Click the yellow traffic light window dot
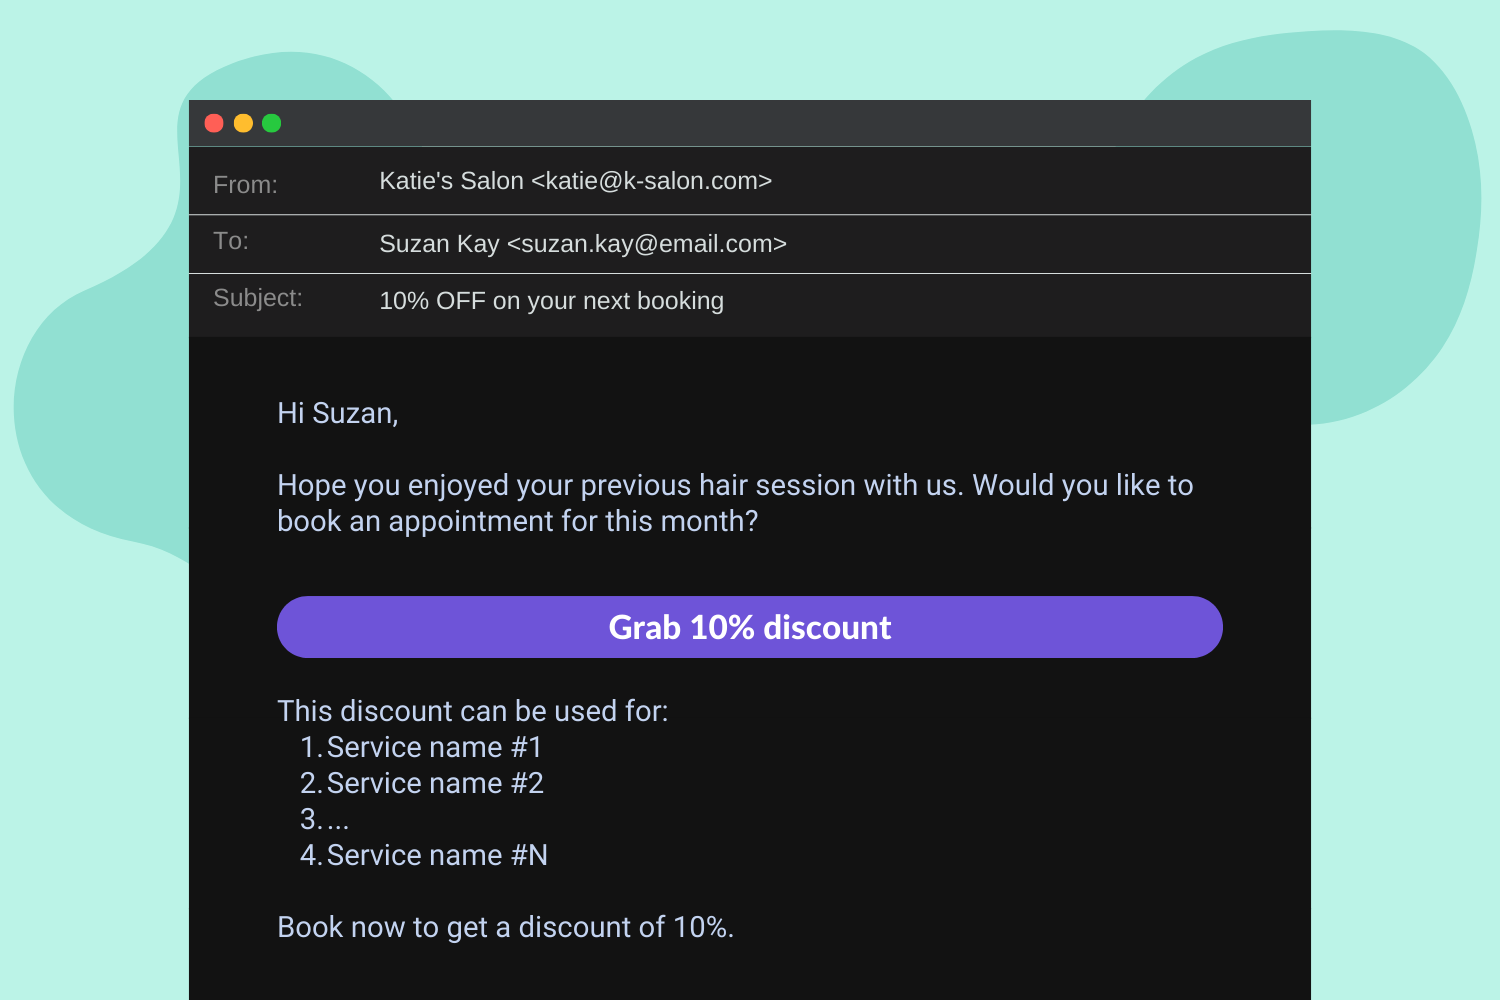 click(x=243, y=122)
